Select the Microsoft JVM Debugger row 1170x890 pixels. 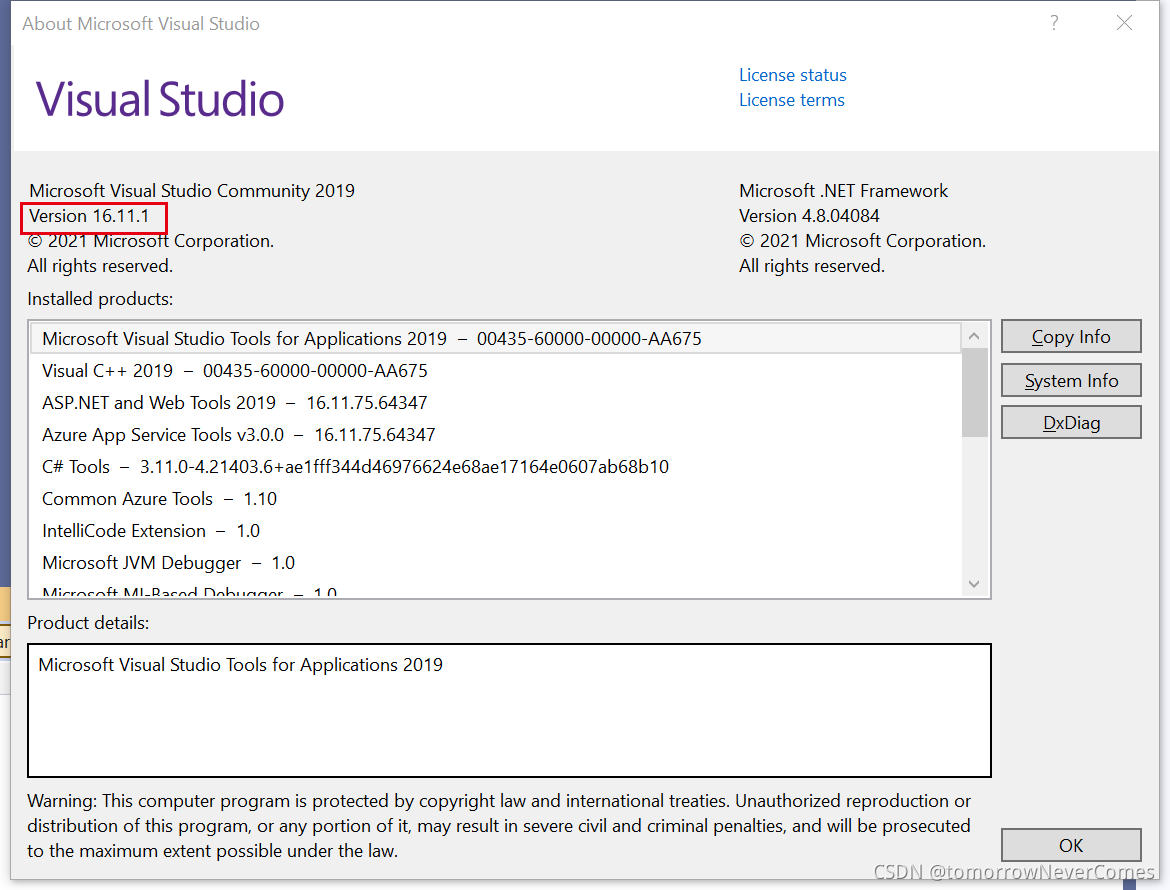coord(495,563)
